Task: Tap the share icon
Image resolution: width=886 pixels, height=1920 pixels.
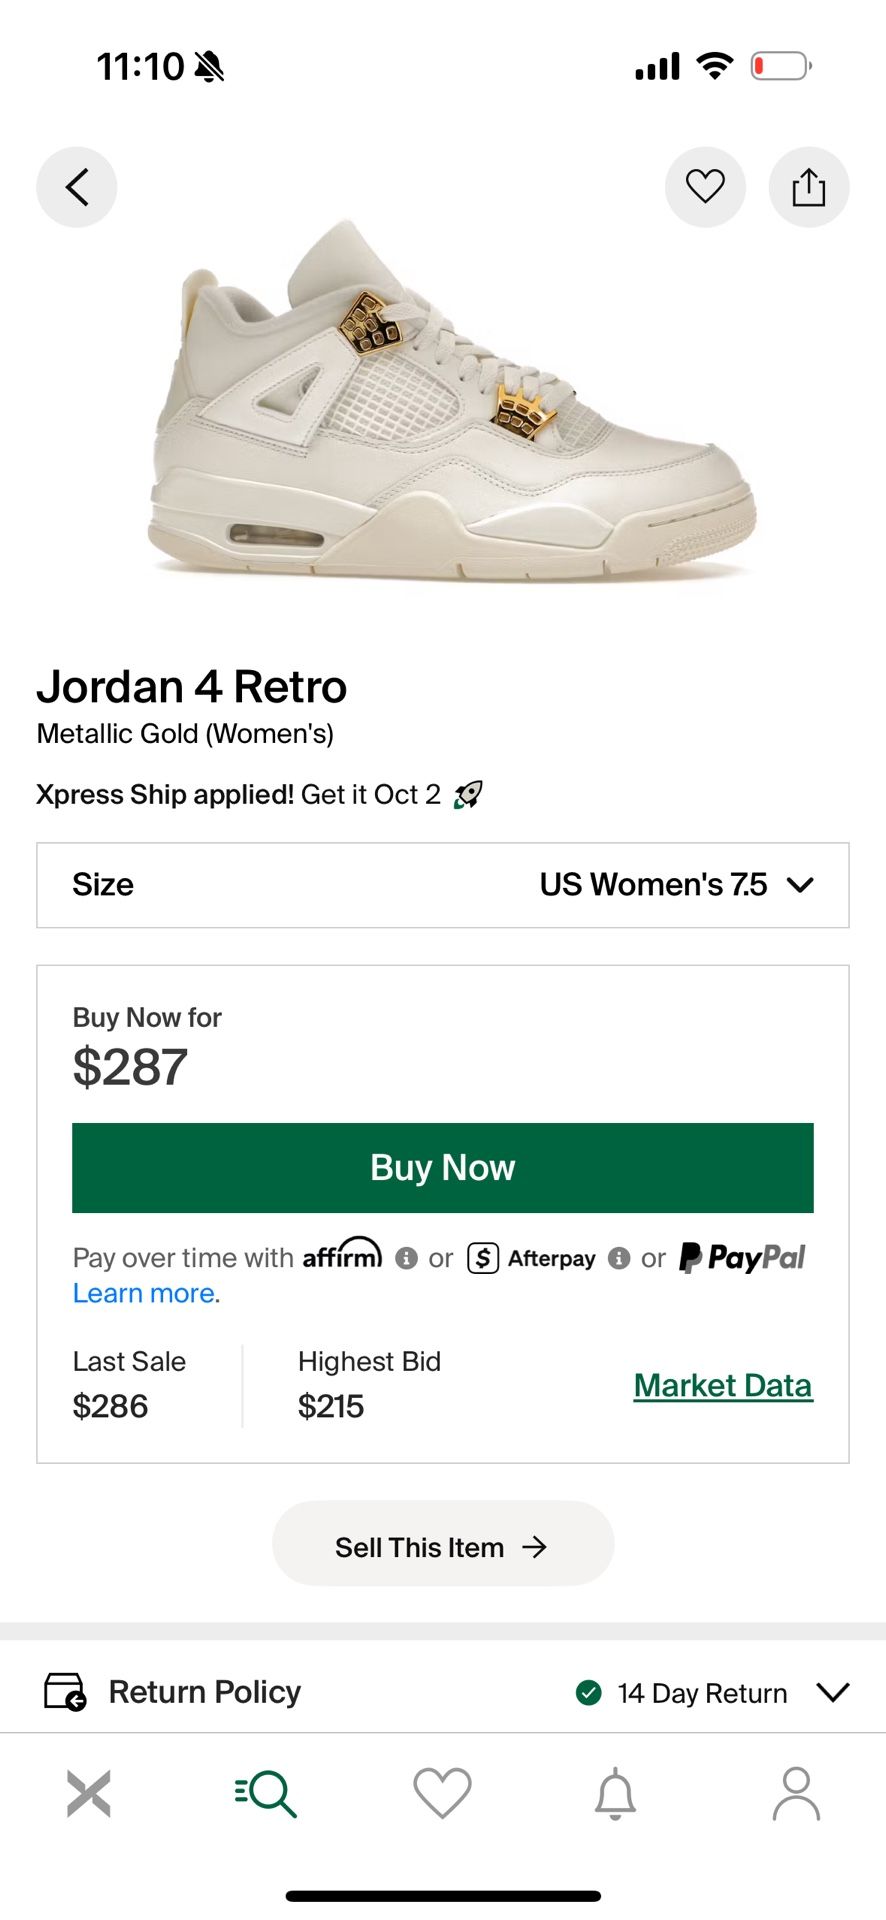Action: 808,187
